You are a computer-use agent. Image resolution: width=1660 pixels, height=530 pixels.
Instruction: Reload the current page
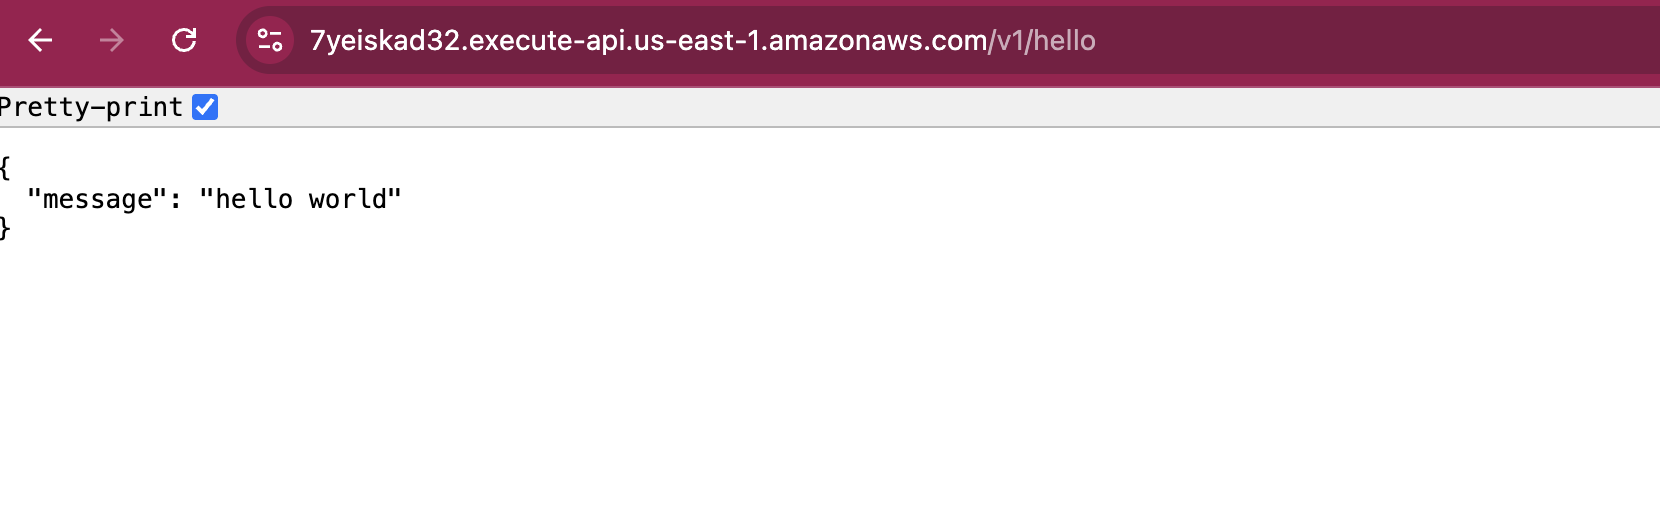click(184, 40)
